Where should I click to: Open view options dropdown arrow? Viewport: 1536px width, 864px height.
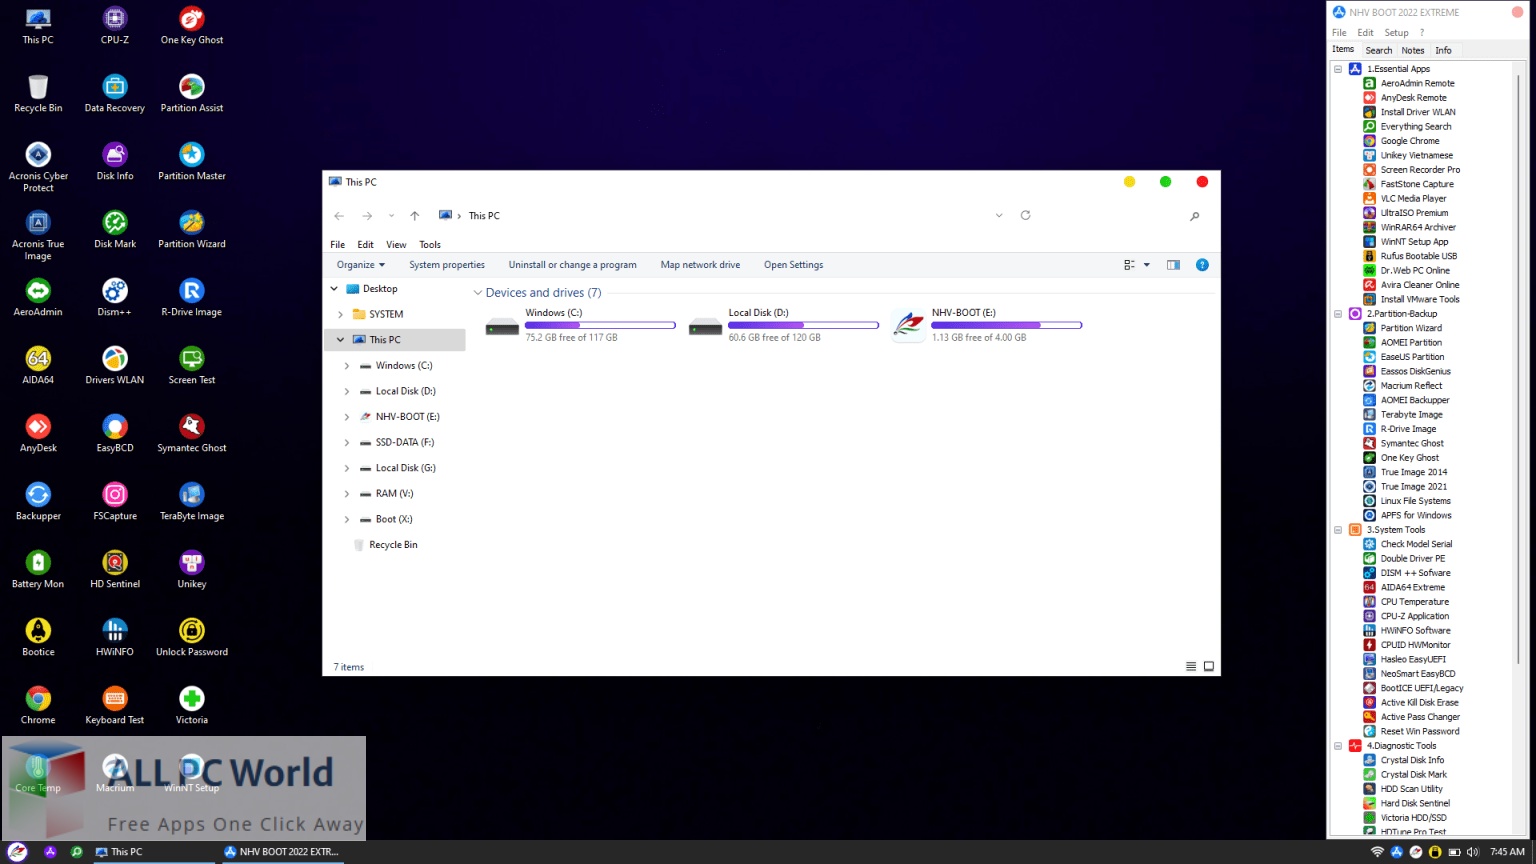point(1147,265)
